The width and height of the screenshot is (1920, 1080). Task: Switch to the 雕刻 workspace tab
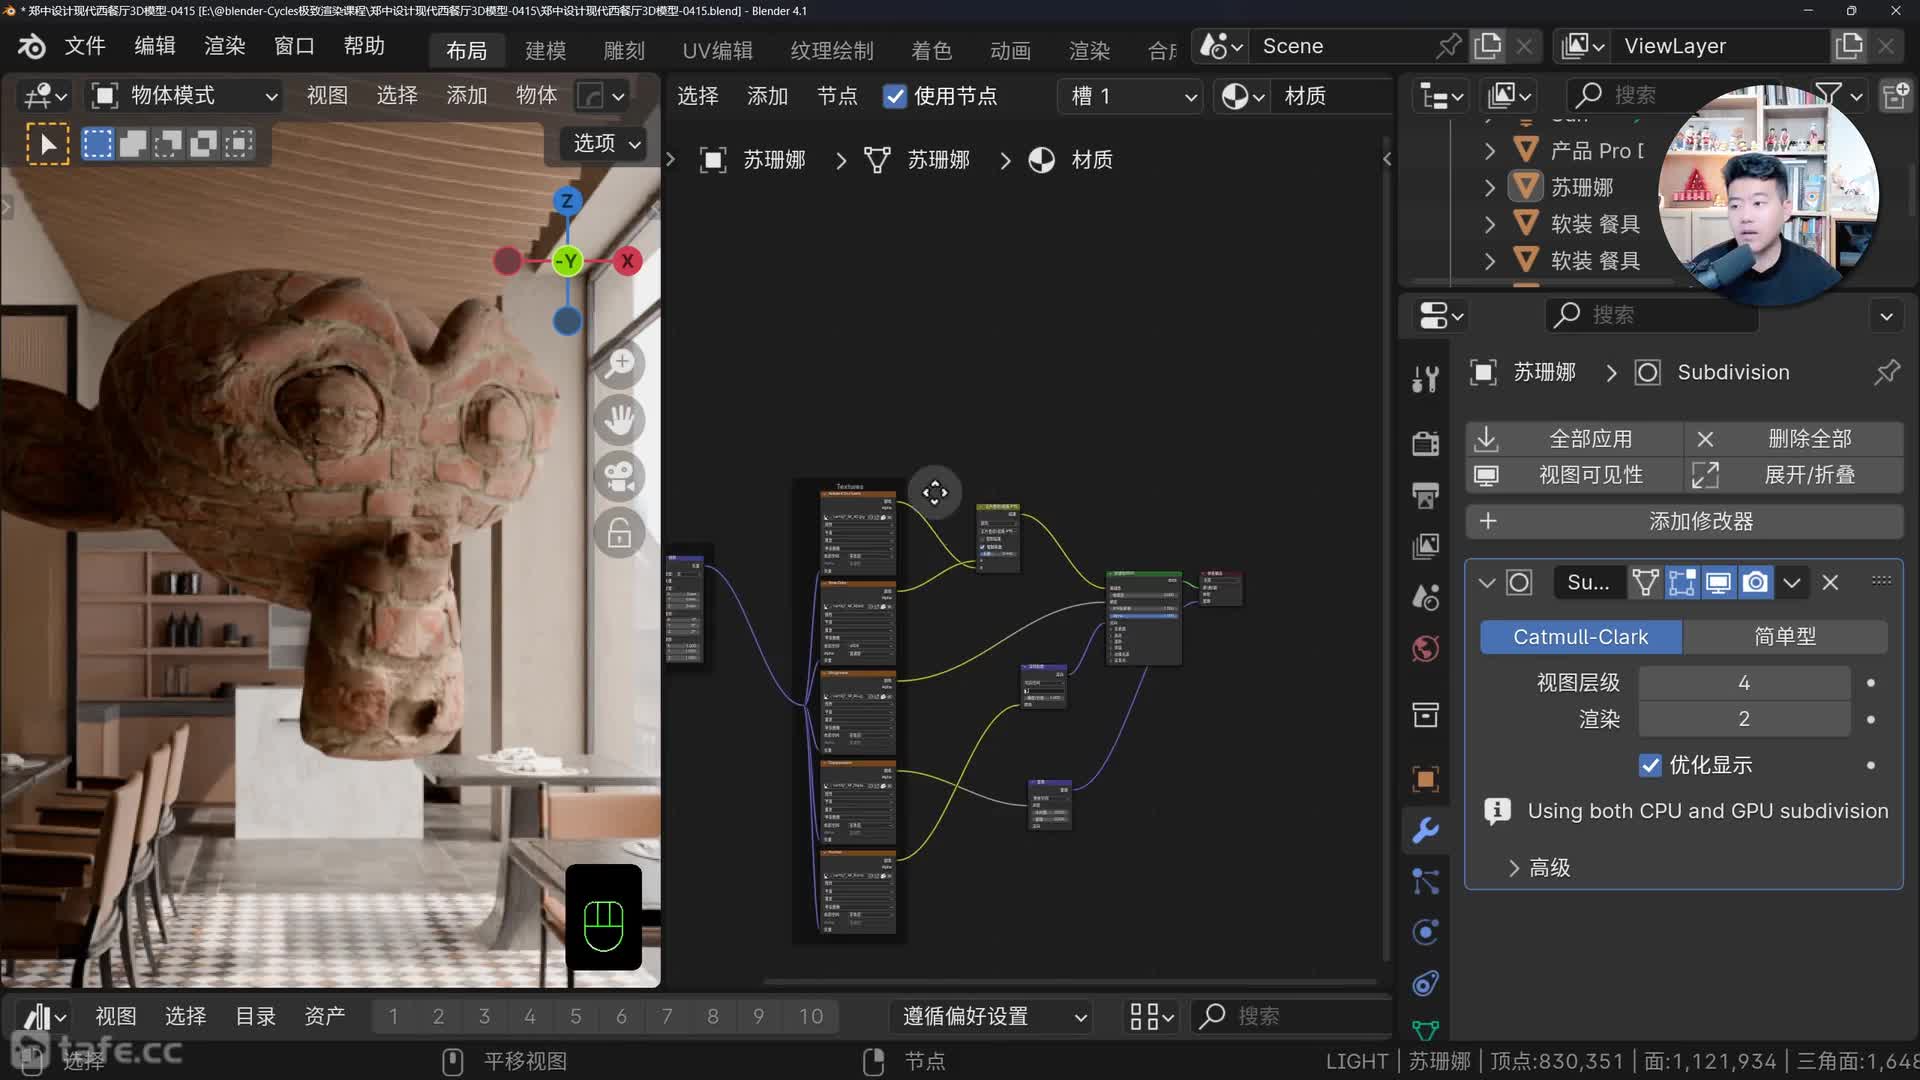[x=624, y=50]
